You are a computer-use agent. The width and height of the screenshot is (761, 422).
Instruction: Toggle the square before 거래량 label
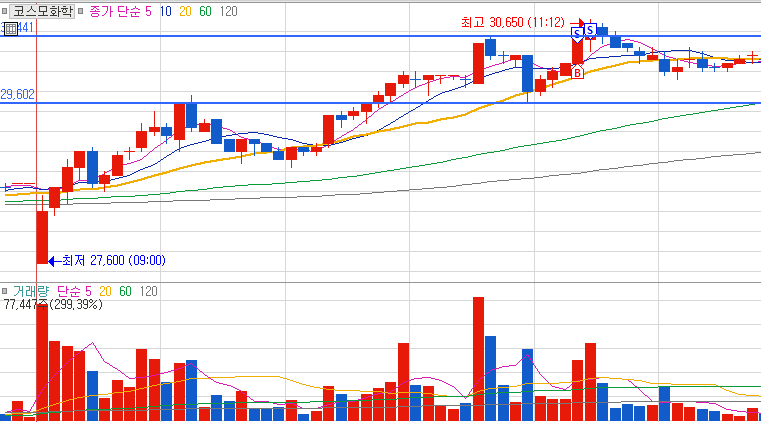coord(4,291)
